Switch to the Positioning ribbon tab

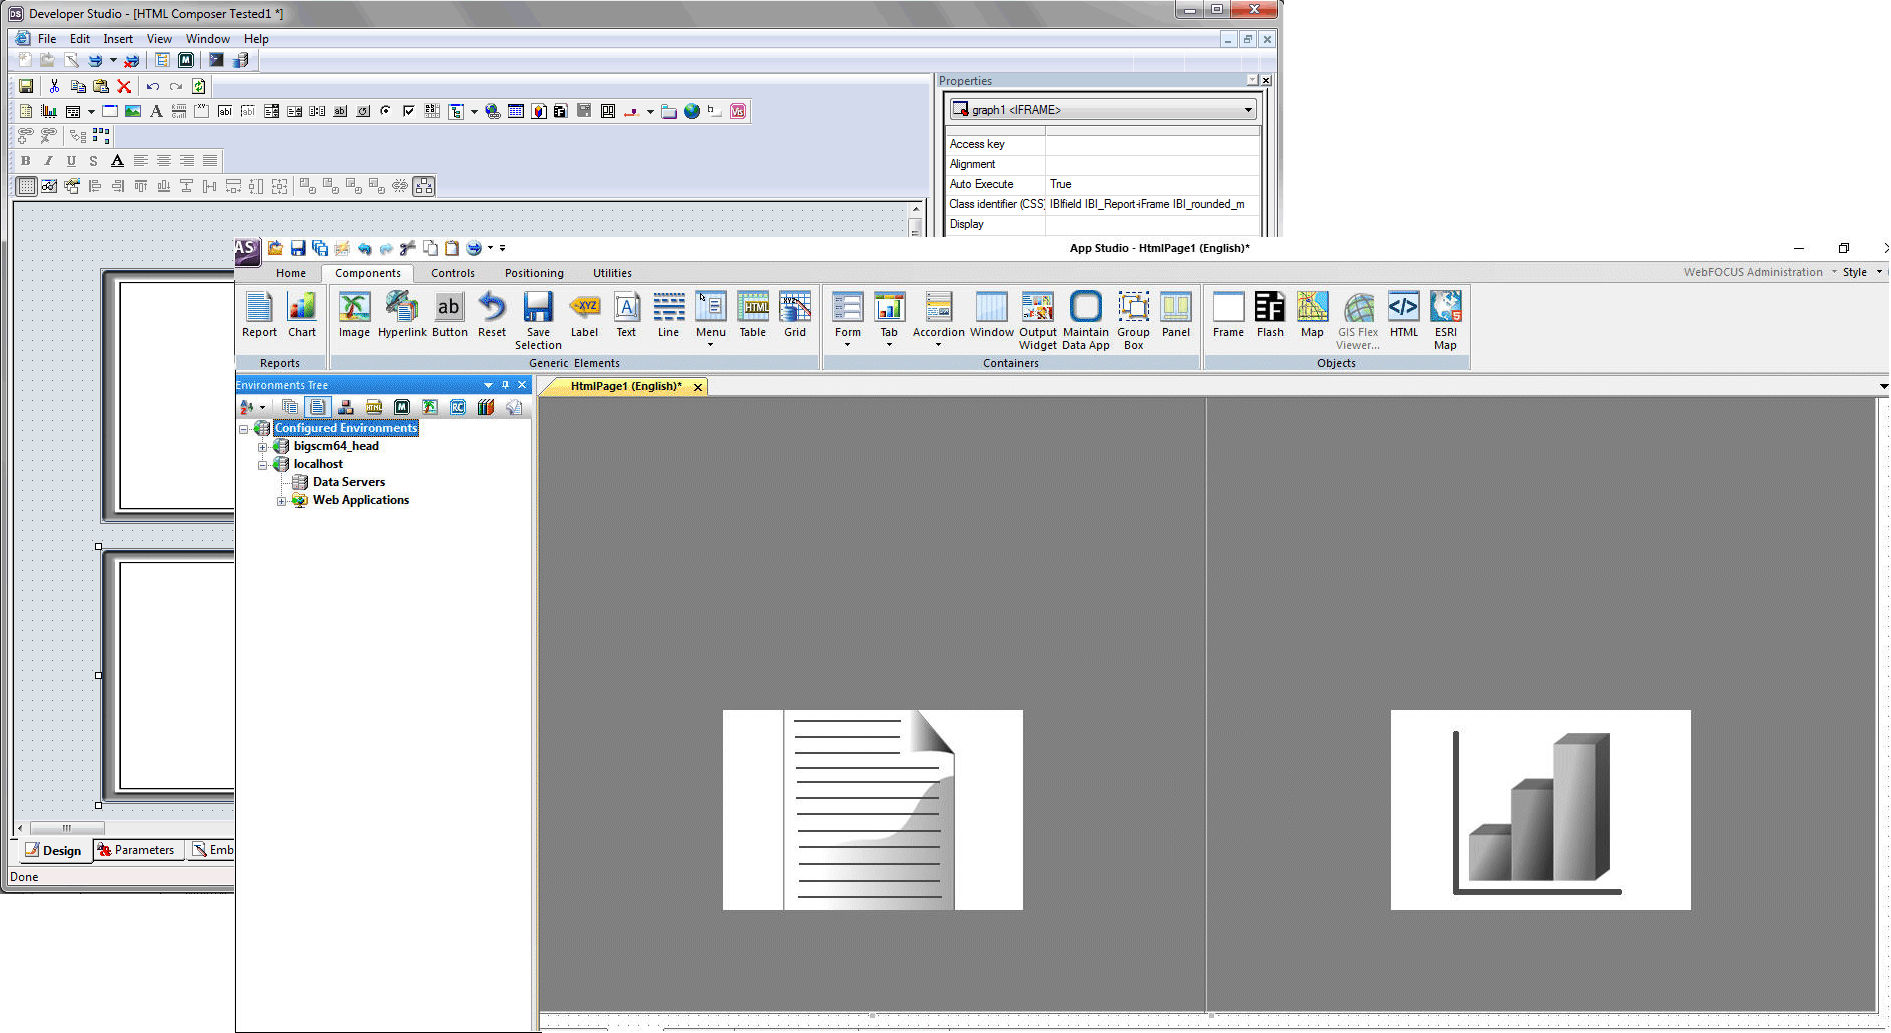point(534,273)
